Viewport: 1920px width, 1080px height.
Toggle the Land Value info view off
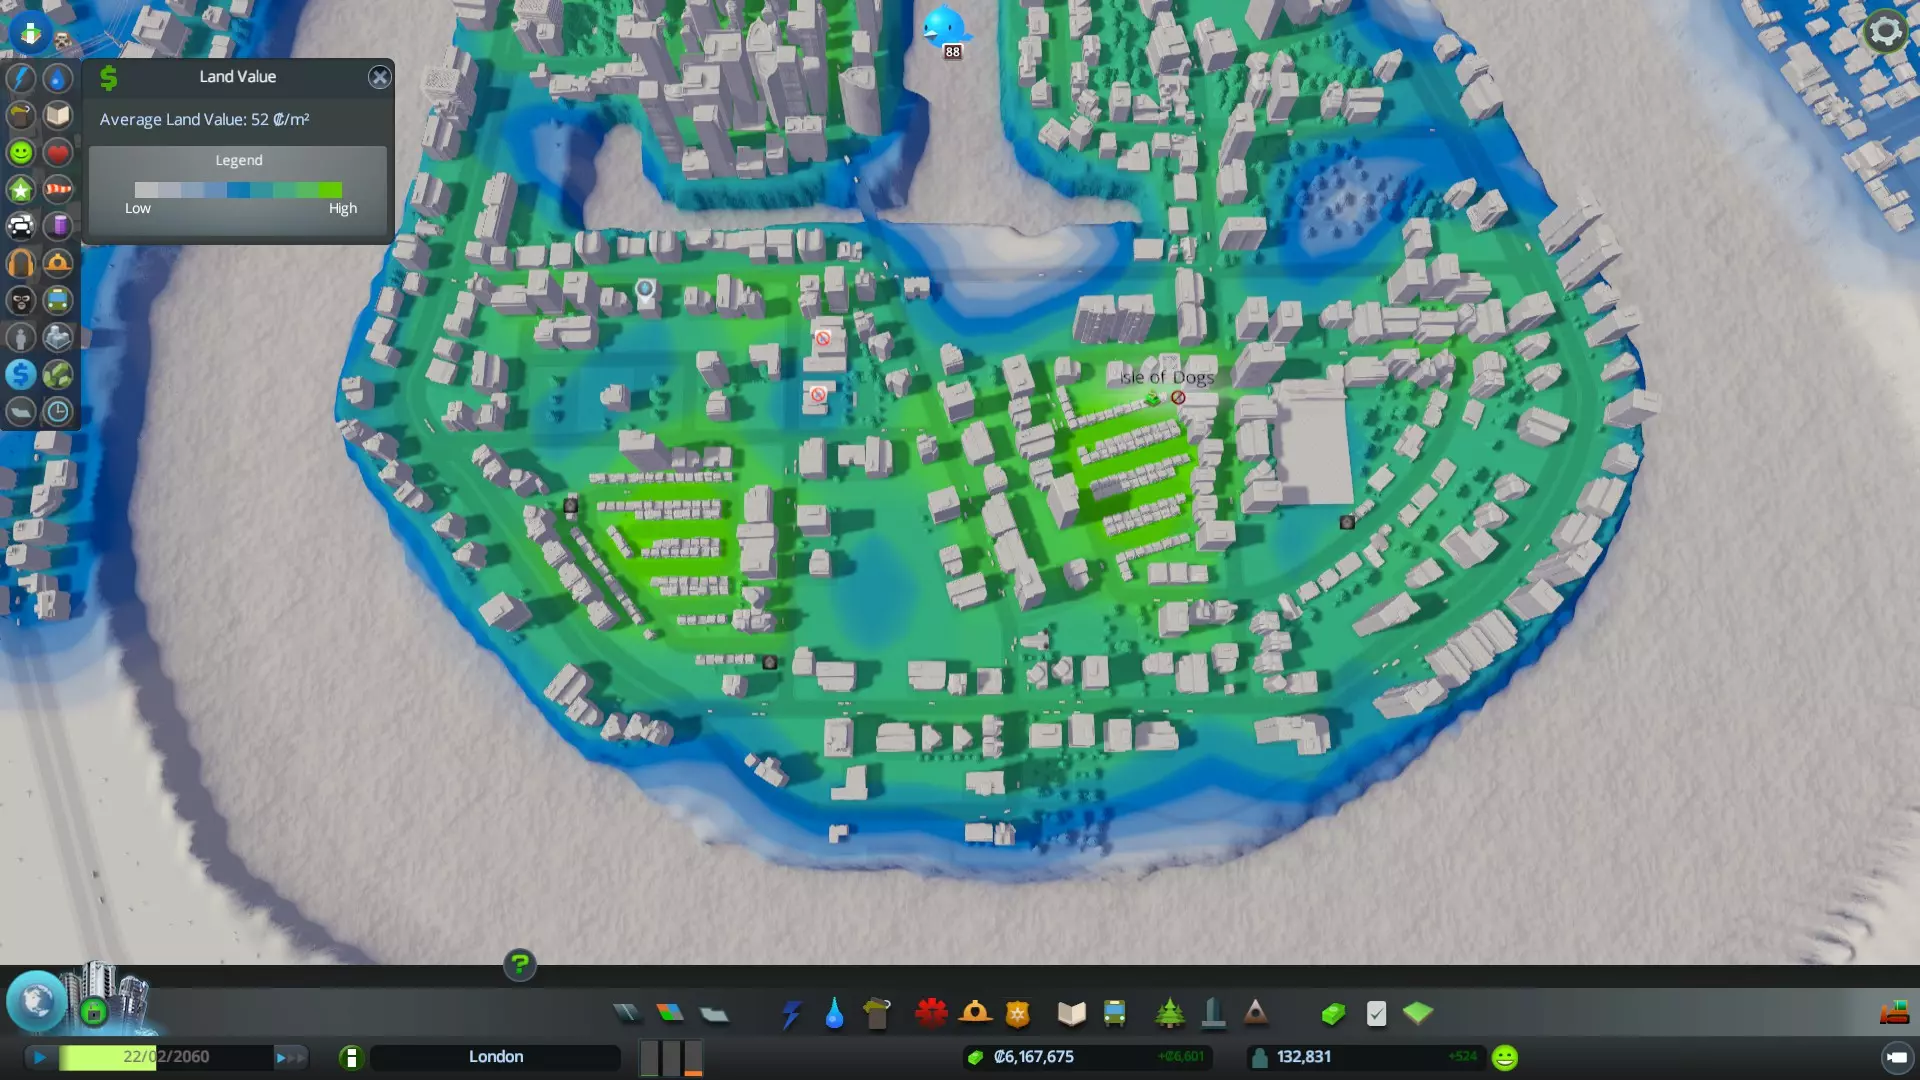[21, 374]
